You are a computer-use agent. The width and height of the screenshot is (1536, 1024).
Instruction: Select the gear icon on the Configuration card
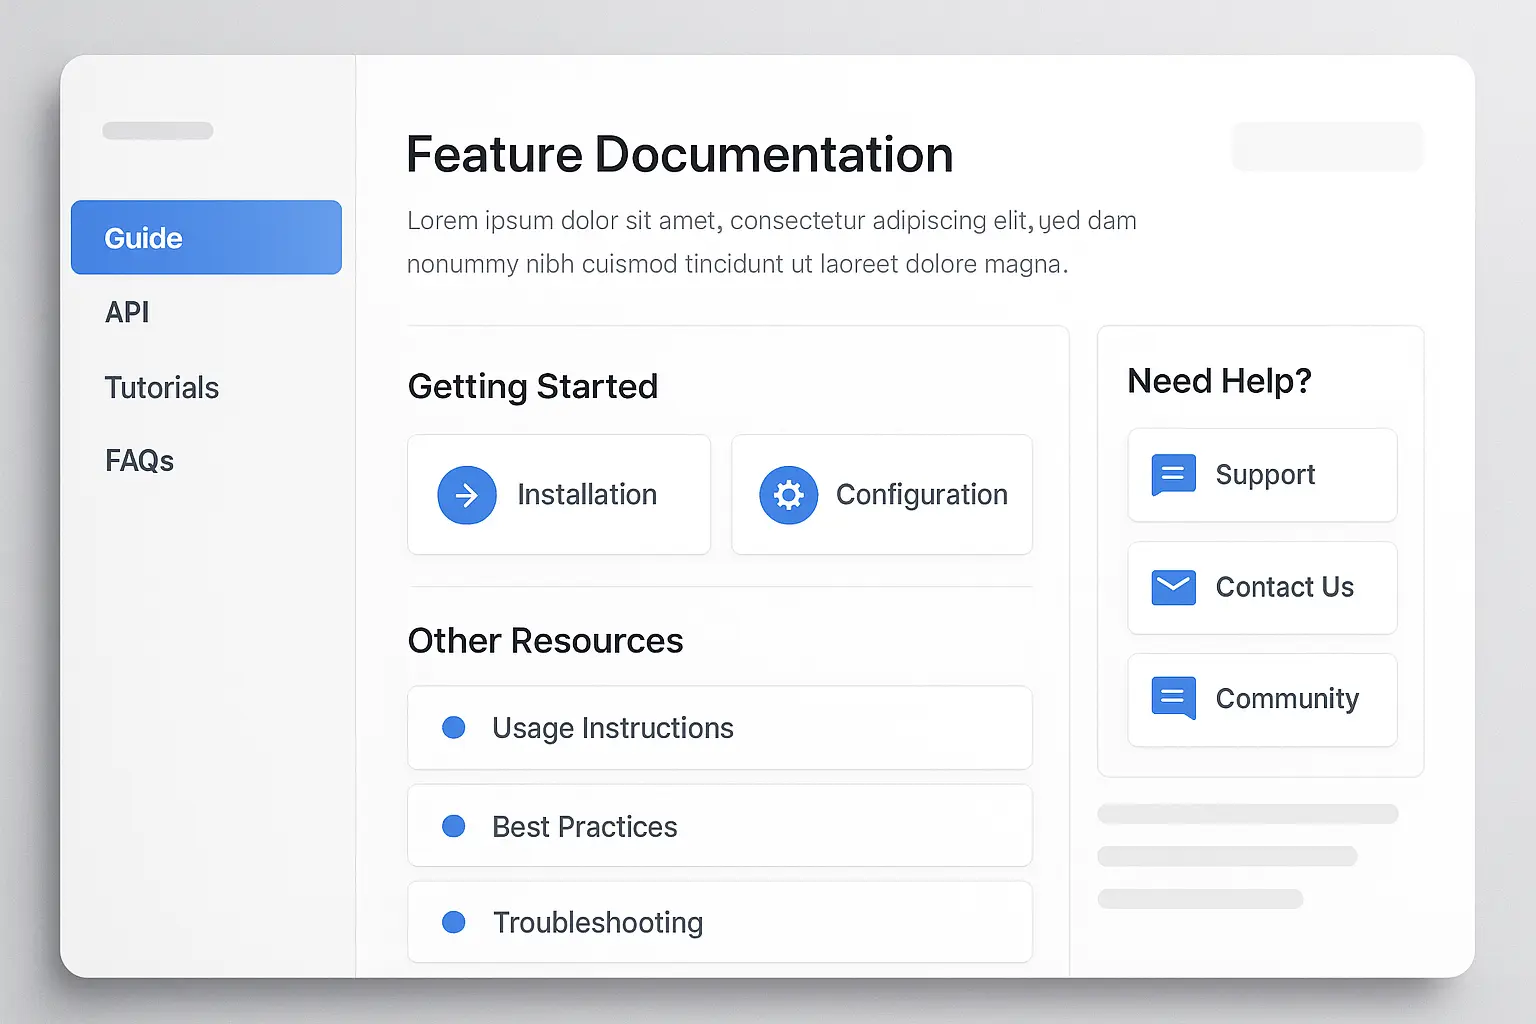[x=789, y=494]
